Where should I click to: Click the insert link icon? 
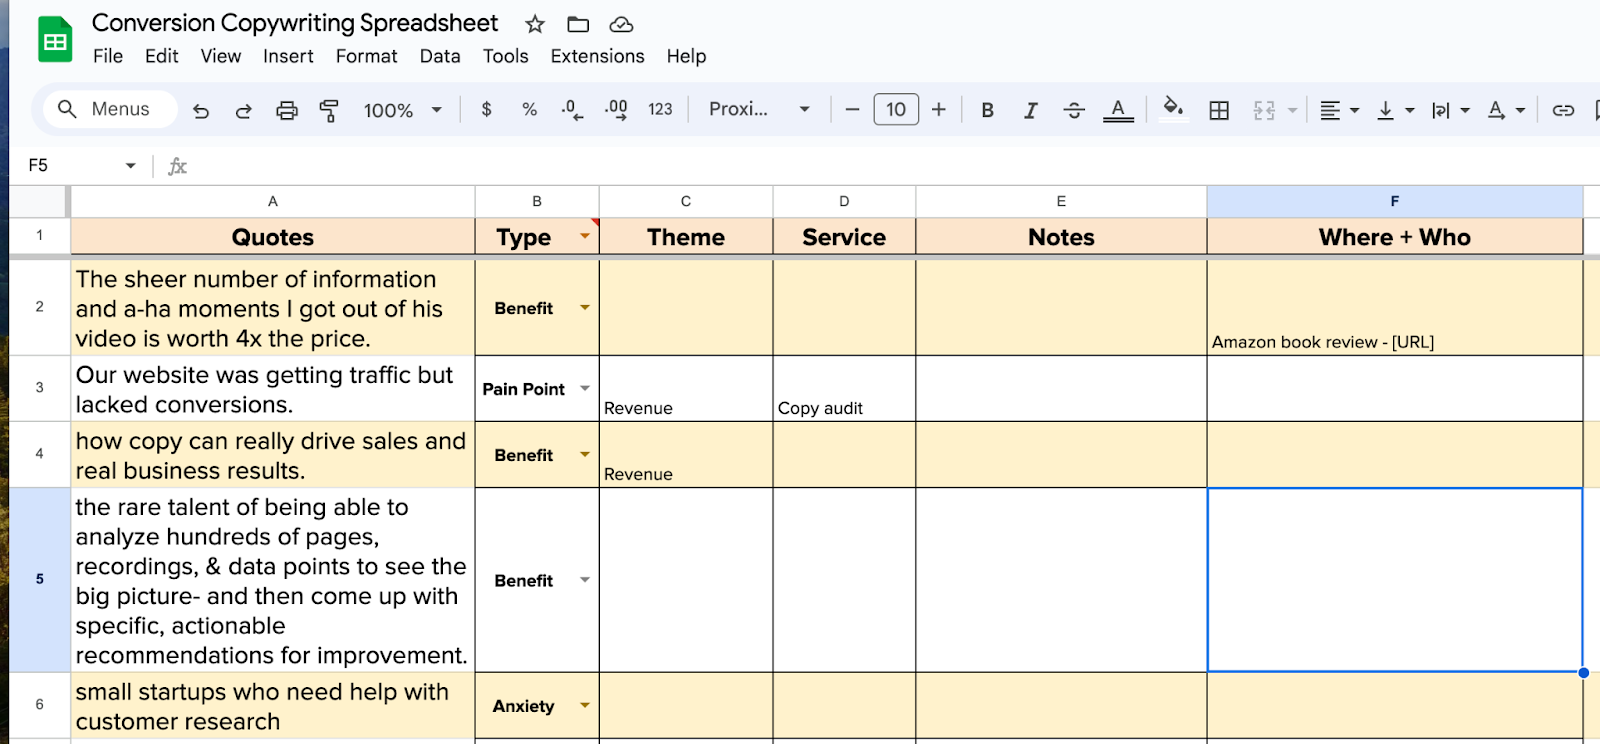tap(1563, 110)
